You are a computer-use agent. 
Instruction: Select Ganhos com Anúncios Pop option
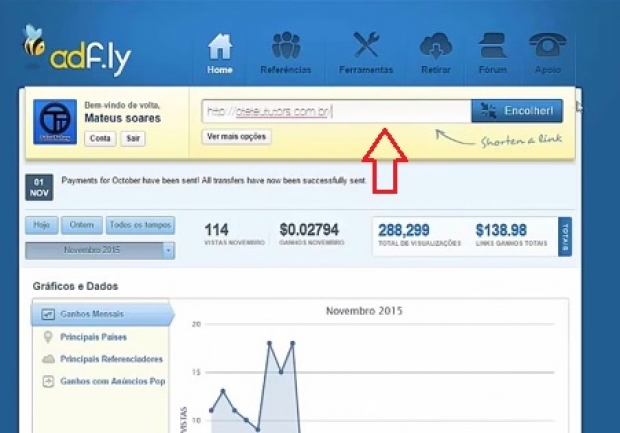coord(113,381)
